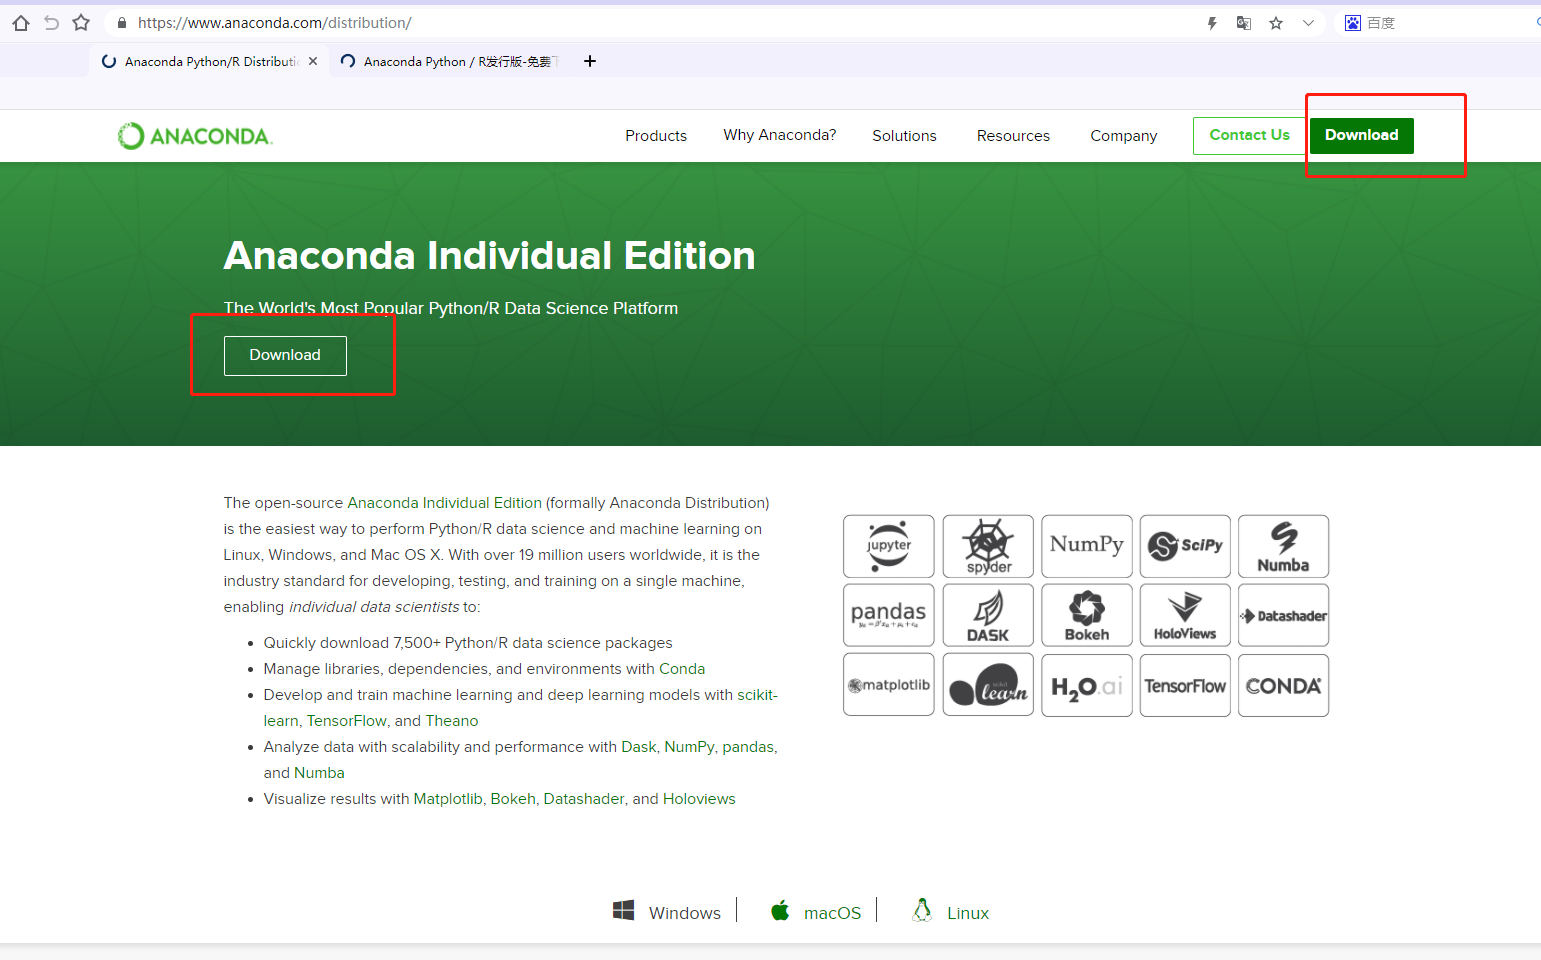
Task: Click the Anaconda logo
Action: [x=195, y=136]
